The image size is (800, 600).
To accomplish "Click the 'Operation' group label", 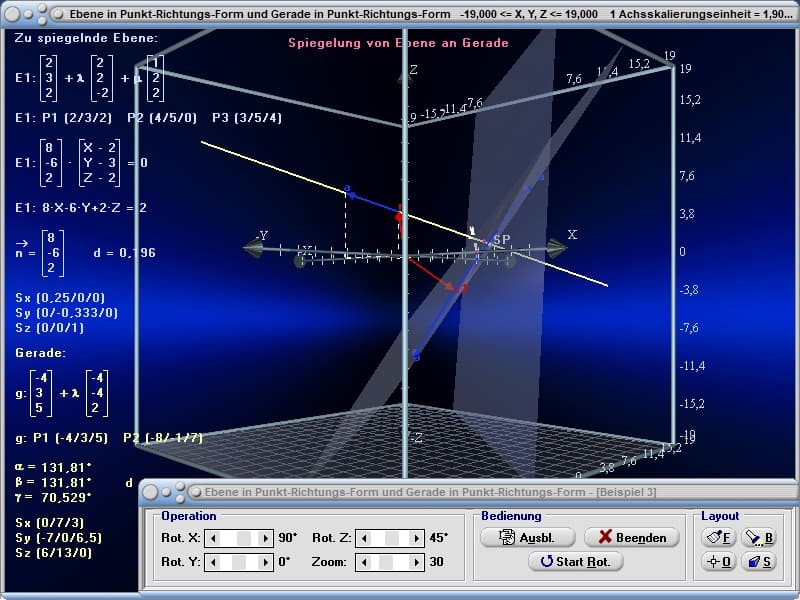I will (x=189, y=516).
